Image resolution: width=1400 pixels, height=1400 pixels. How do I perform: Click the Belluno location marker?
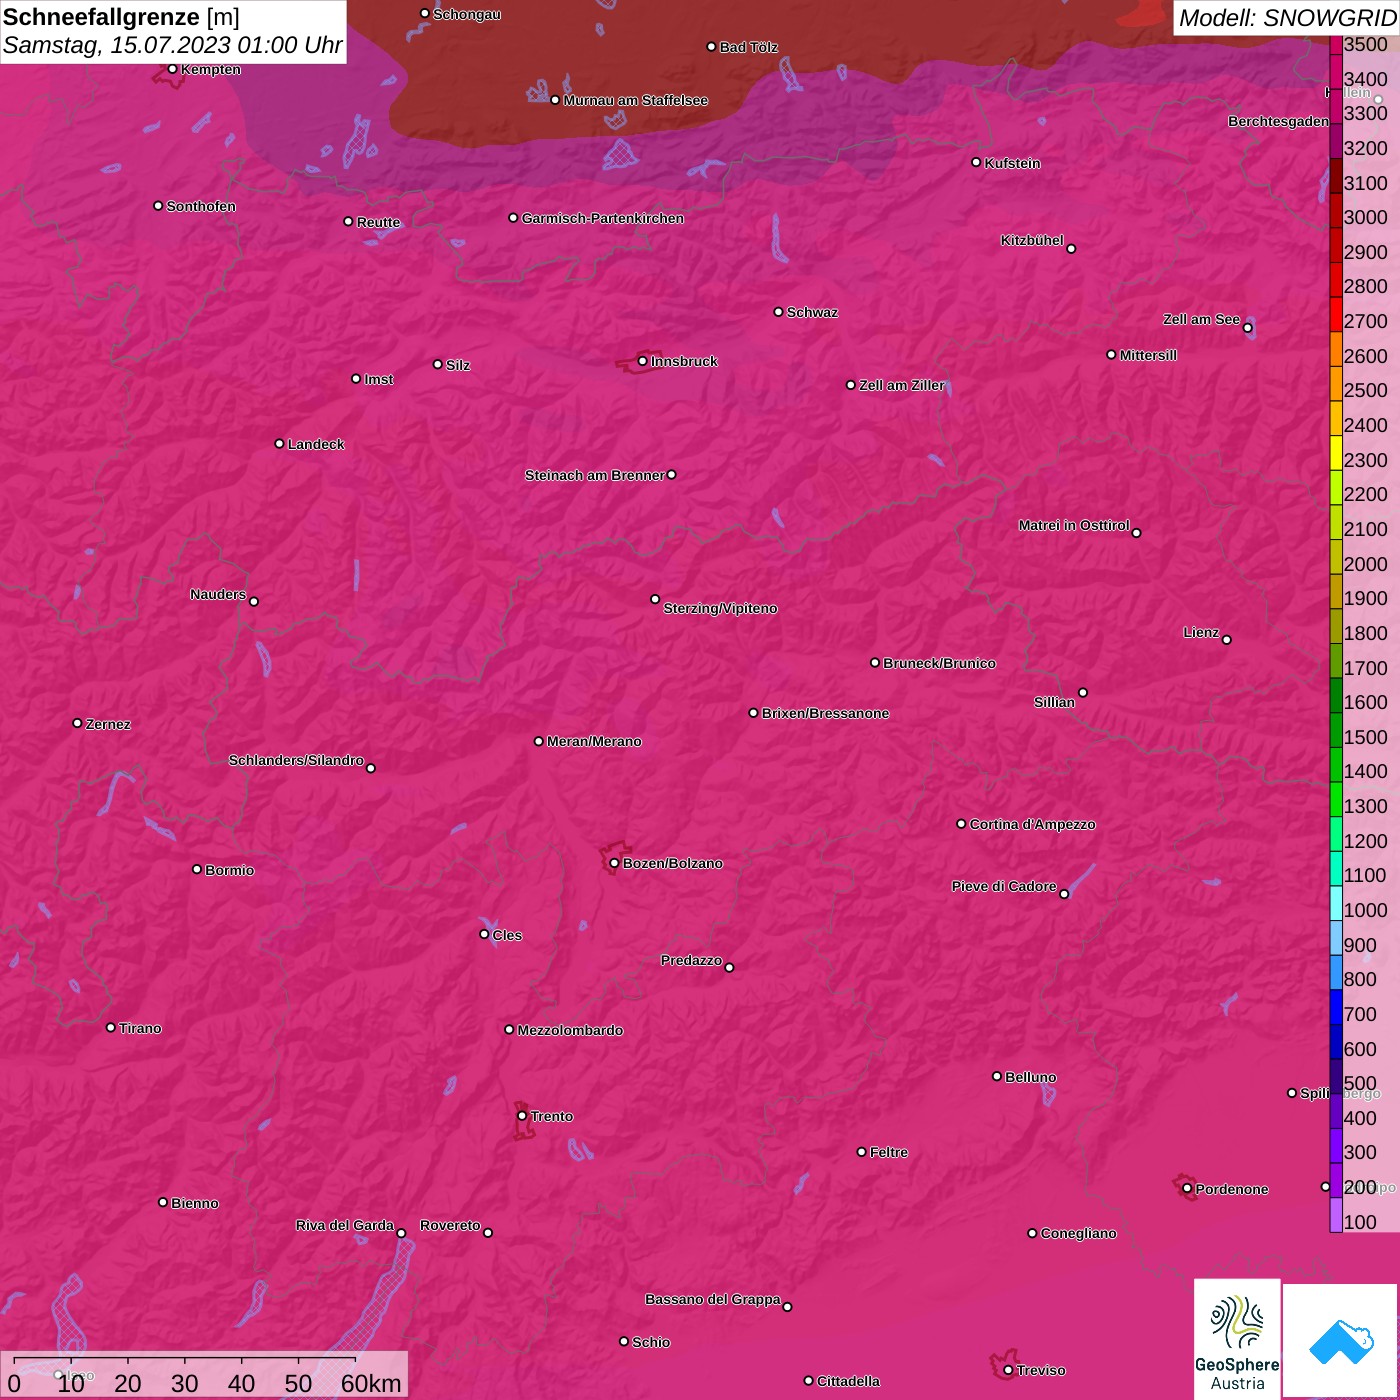tap(996, 1076)
